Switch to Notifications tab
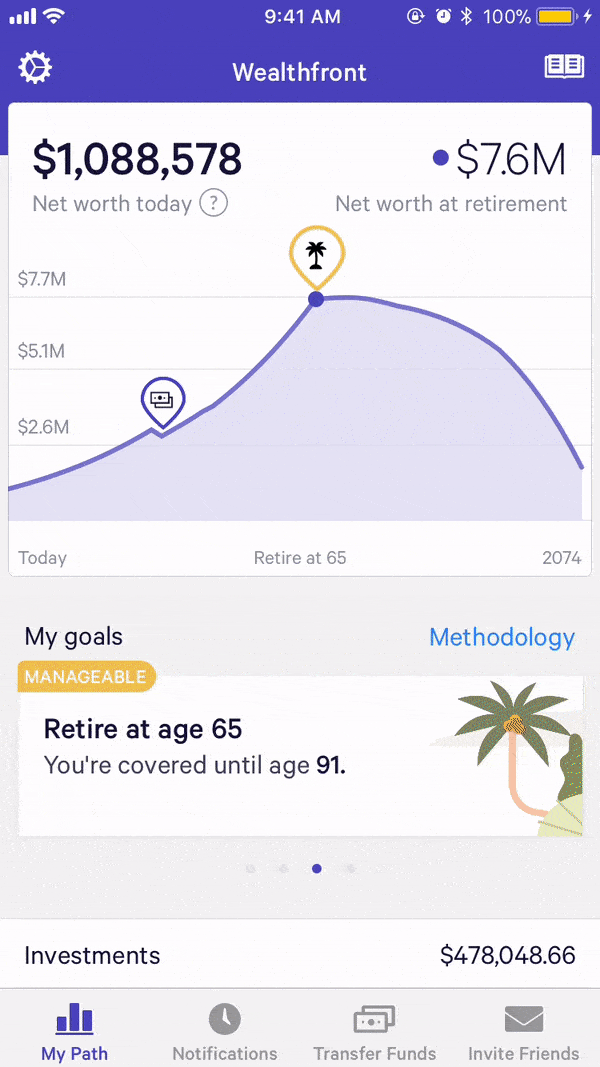 [x=225, y=1032]
